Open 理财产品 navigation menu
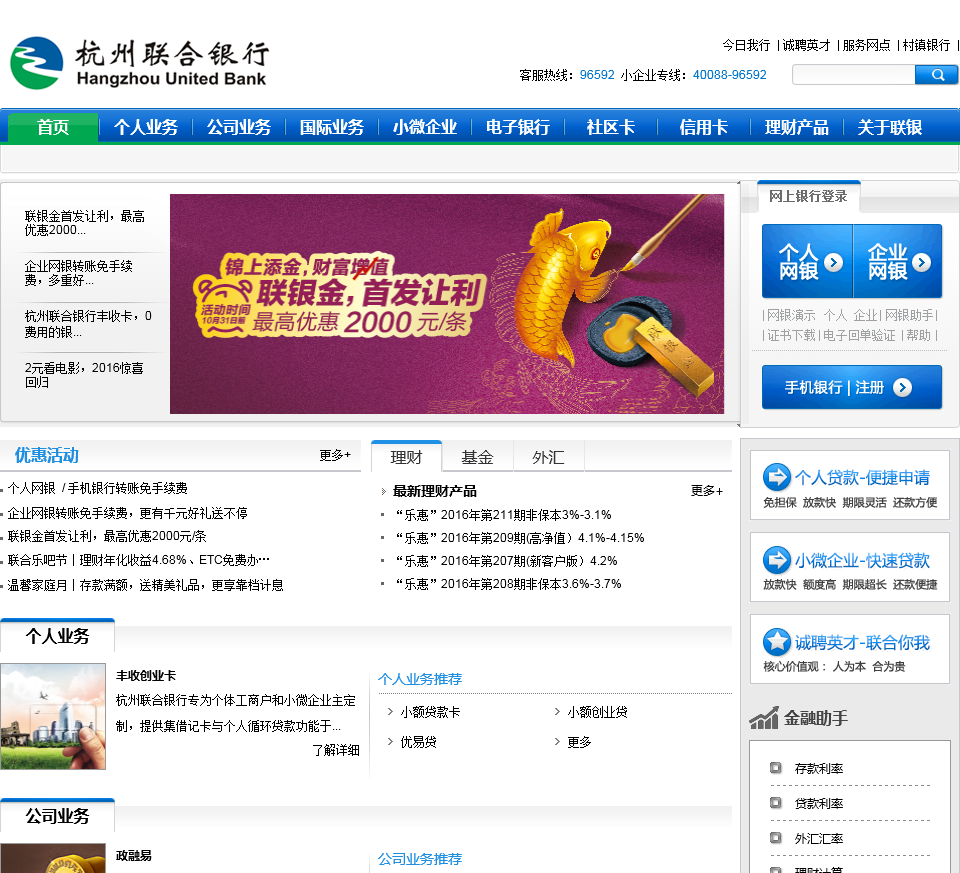Image resolution: width=960 pixels, height=873 pixels. [797, 127]
